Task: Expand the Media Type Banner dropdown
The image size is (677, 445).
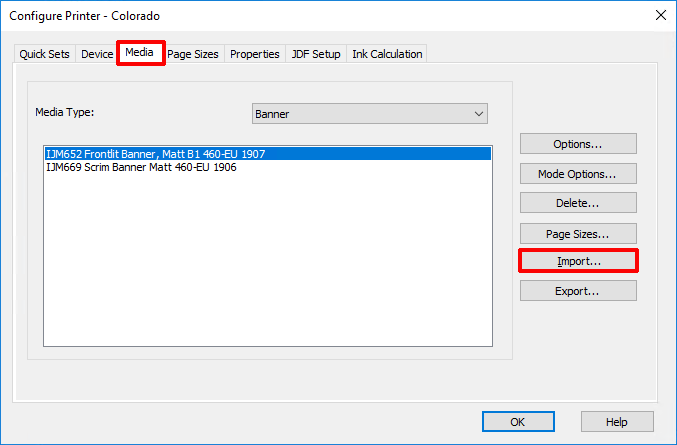Action: (x=370, y=114)
